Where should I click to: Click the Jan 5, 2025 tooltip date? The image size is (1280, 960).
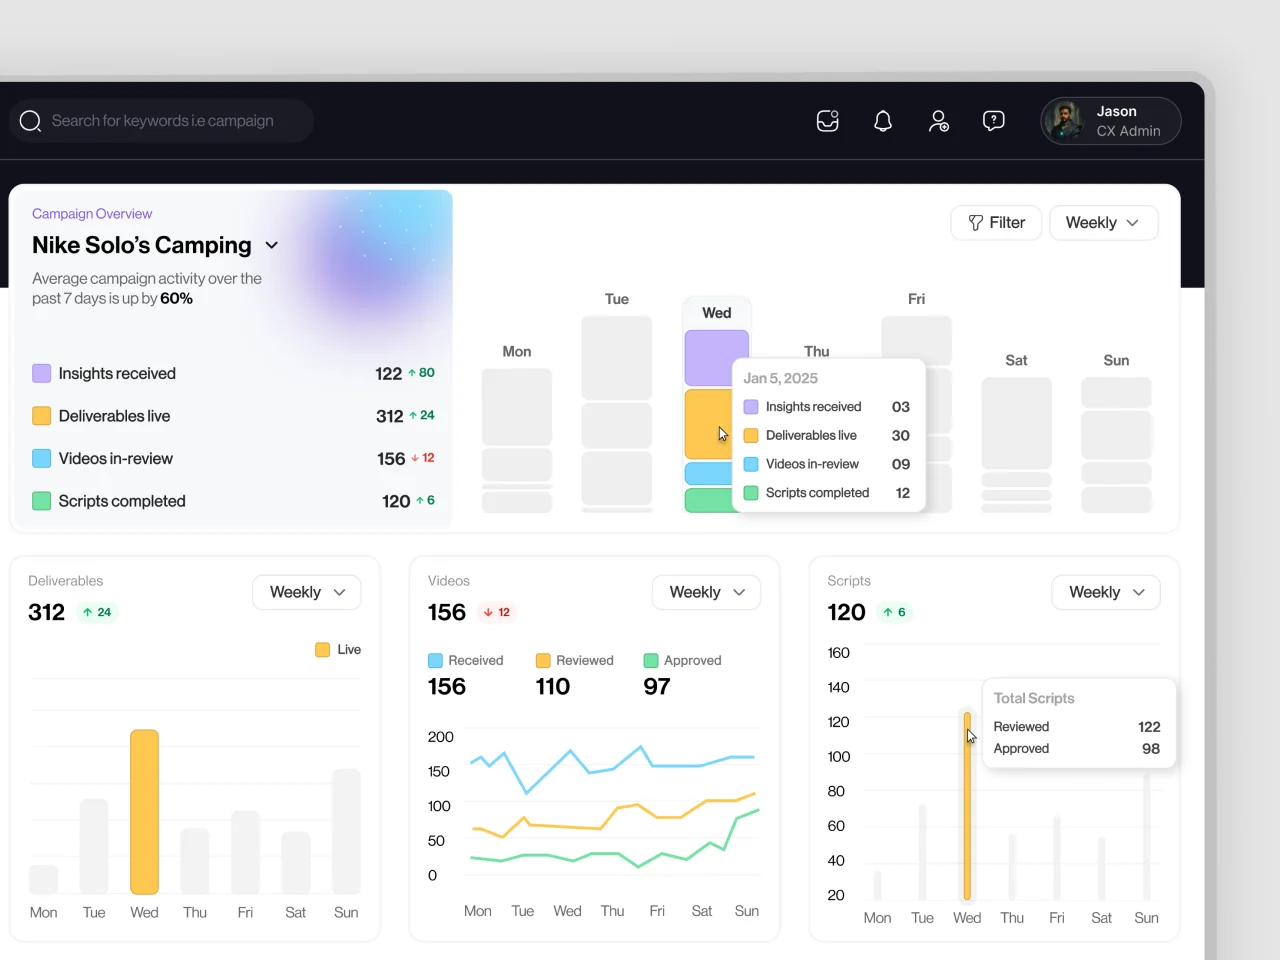pos(780,378)
